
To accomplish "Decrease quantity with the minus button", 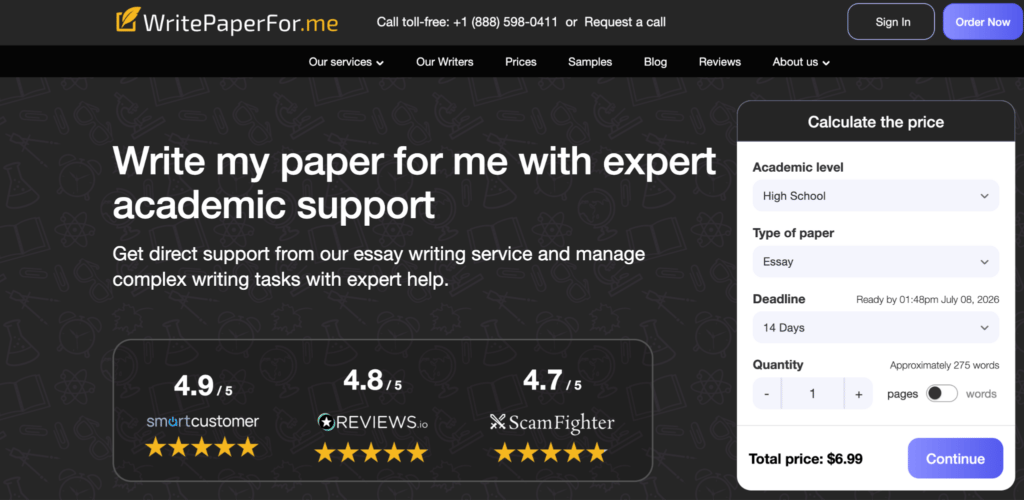I will pos(767,394).
